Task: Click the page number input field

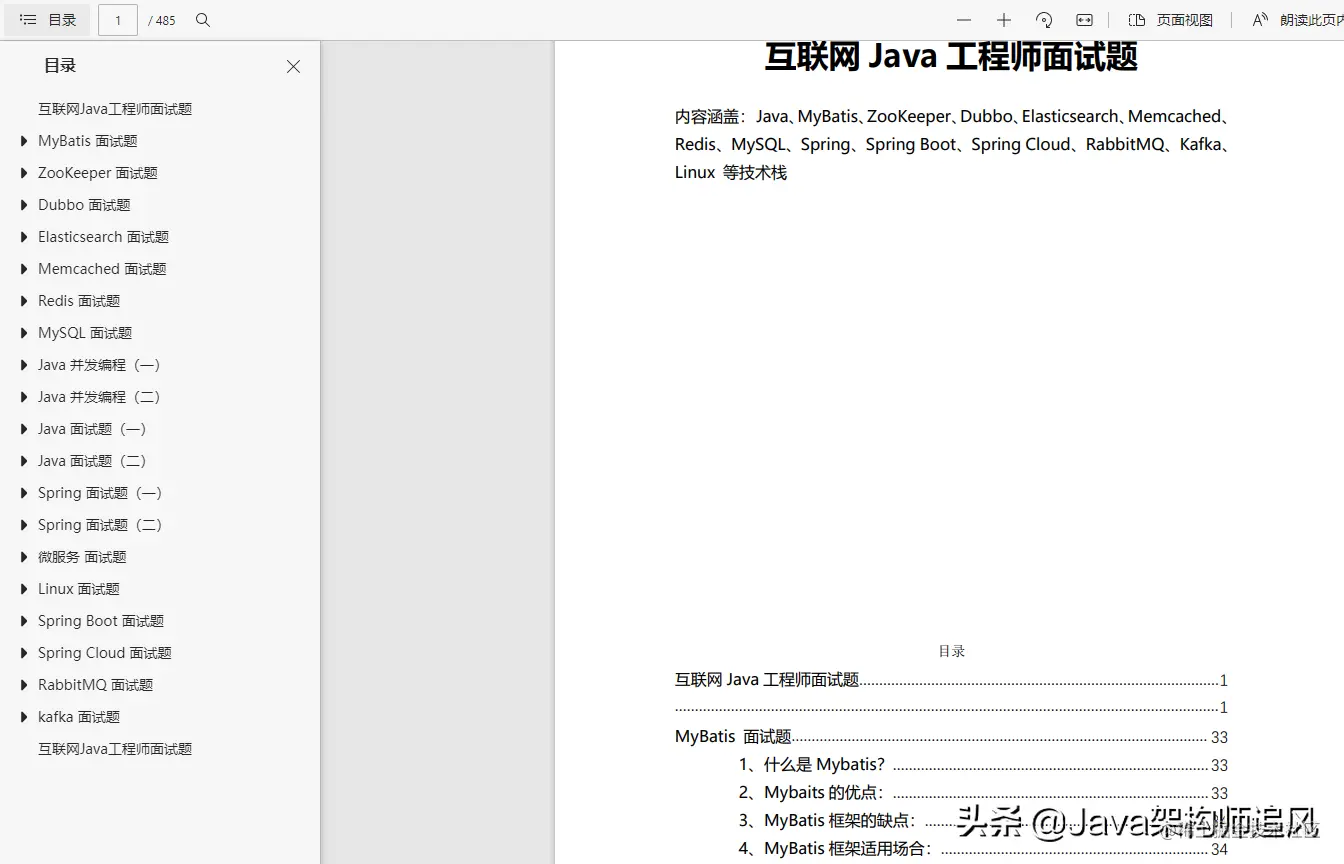Action: 118,20
